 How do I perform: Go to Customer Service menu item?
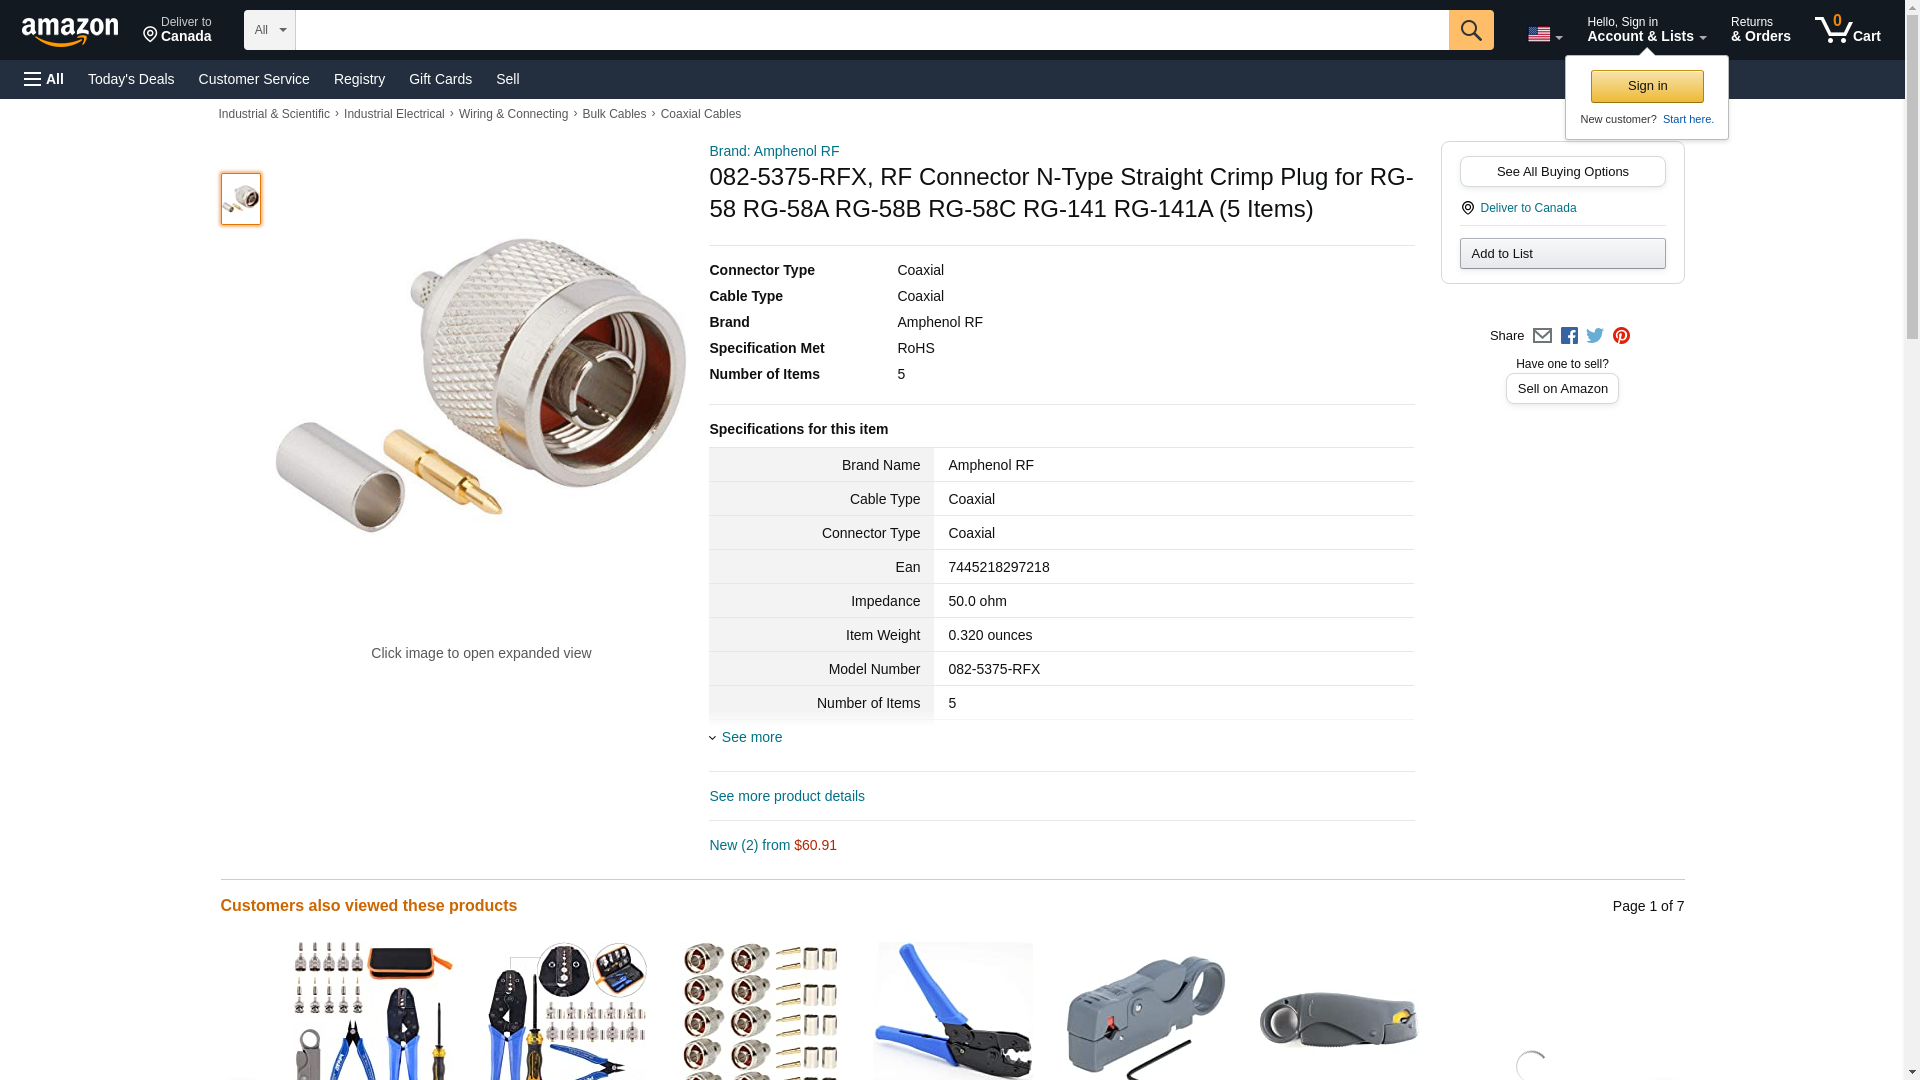coord(254,79)
